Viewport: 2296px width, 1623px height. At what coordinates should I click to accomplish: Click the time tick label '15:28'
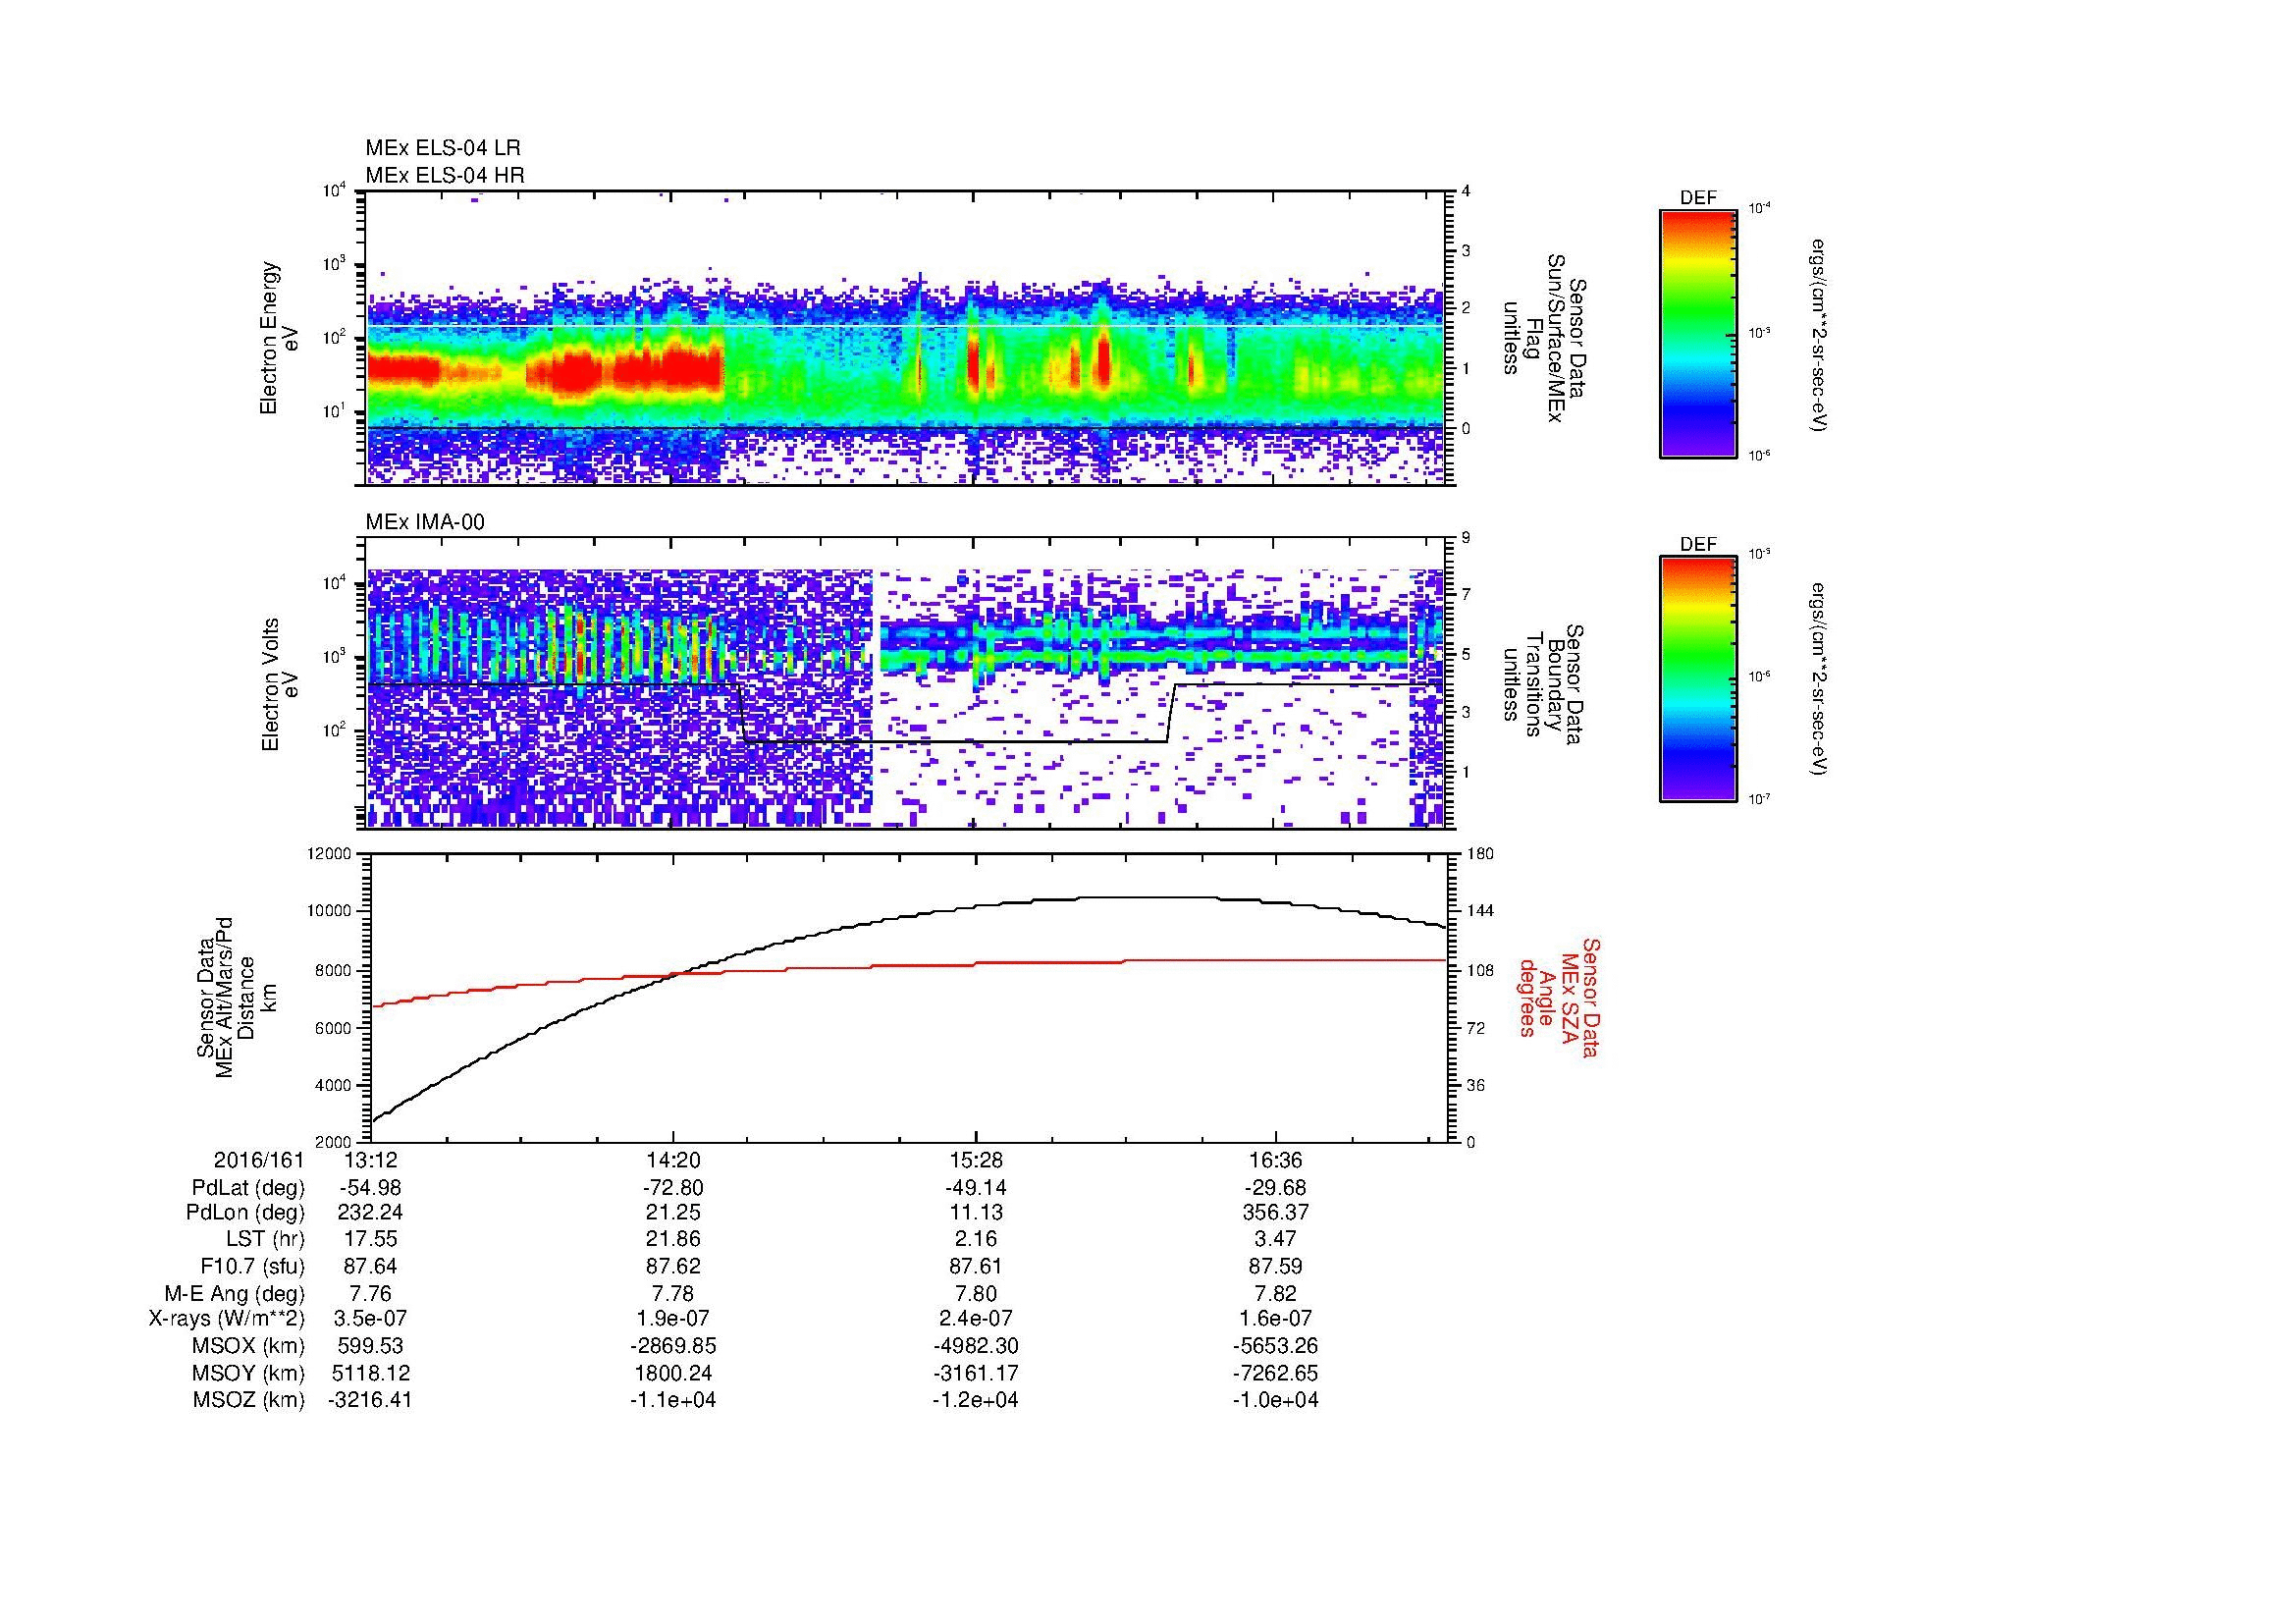pos(975,1160)
